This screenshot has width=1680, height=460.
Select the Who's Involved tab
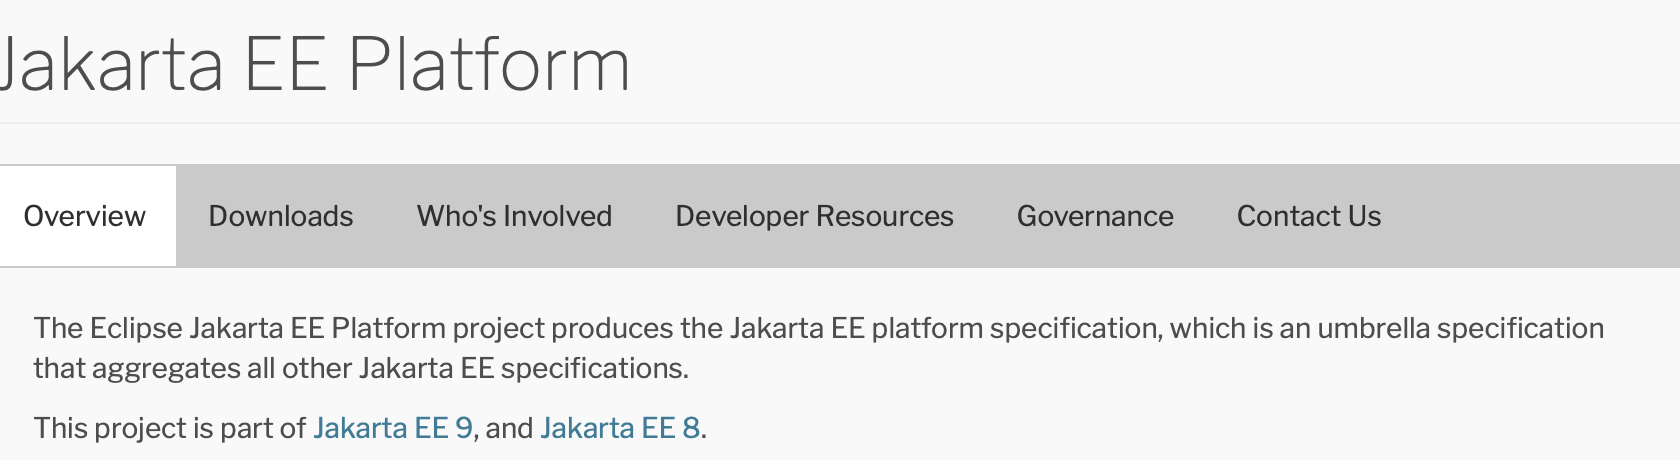coord(514,216)
